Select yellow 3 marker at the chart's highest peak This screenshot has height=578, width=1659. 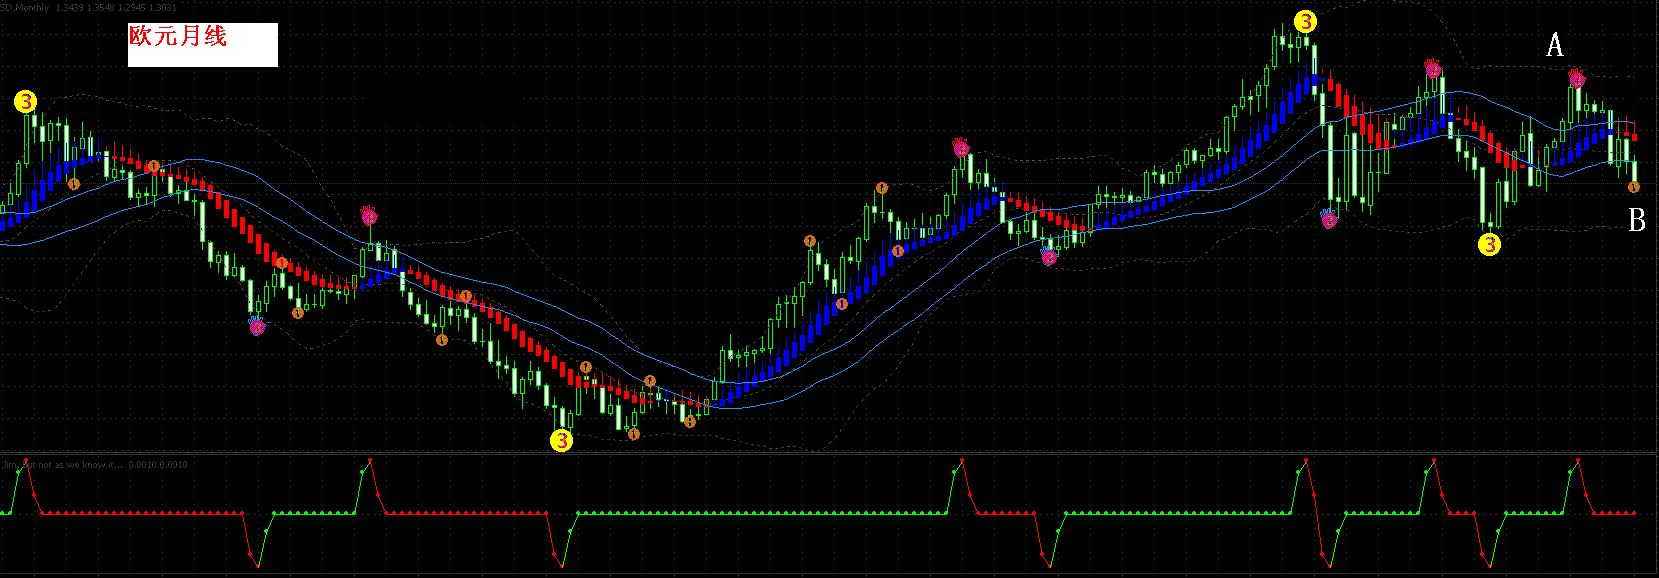pyautogui.click(x=1305, y=21)
